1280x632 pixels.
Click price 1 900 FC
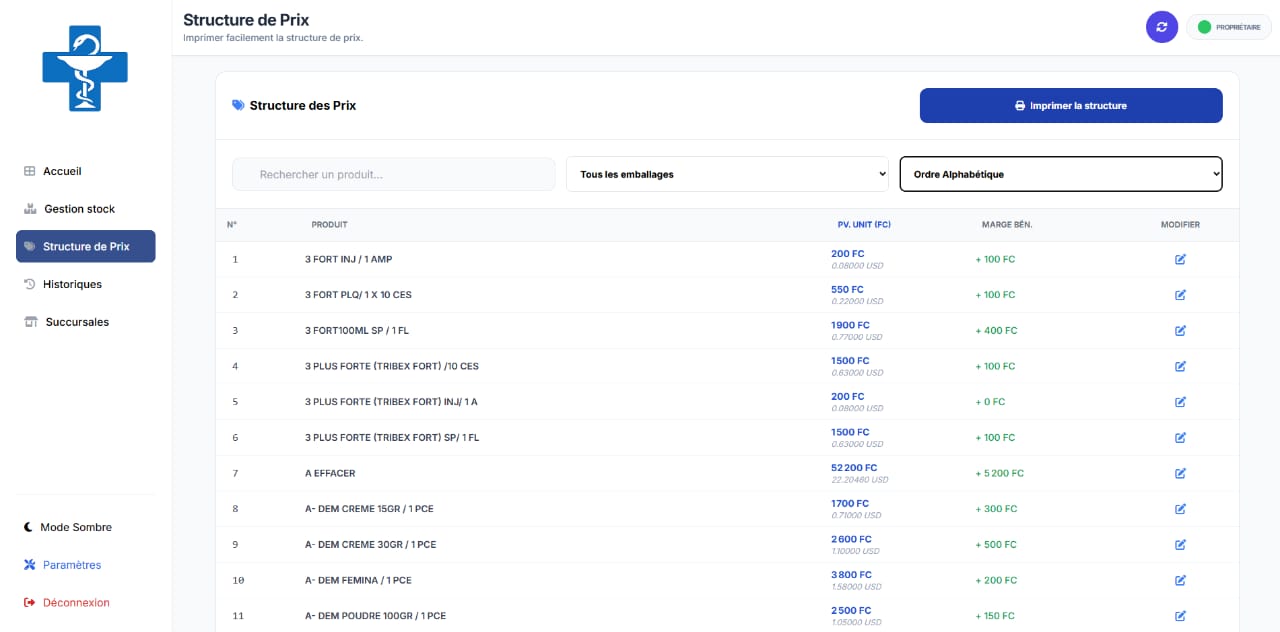(850, 325)
